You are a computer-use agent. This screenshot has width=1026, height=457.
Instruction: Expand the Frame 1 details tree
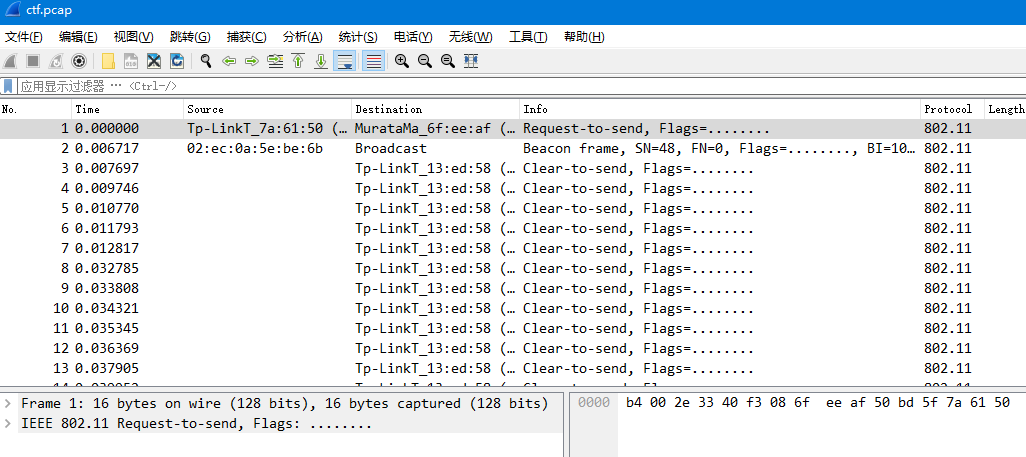click(x=7, y=403)
